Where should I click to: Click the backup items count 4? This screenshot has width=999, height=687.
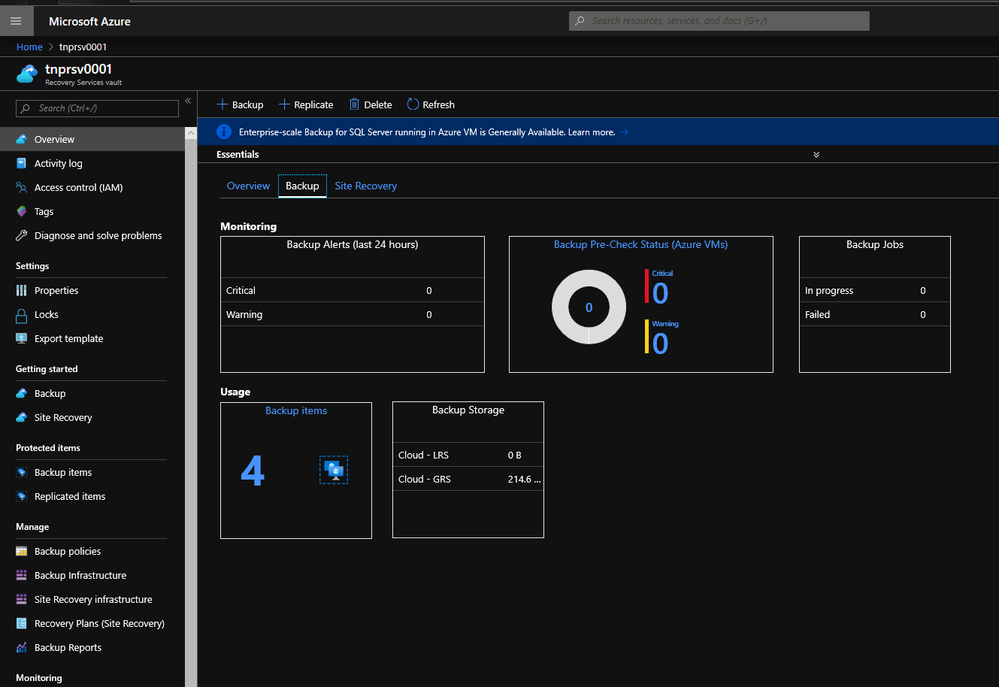(252, 472)
